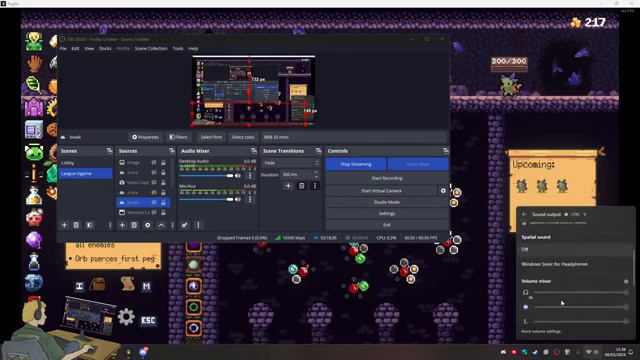Screen dimensions: 640x360
Task: Pop out the Scenes dock
Action: click(109, 151)
